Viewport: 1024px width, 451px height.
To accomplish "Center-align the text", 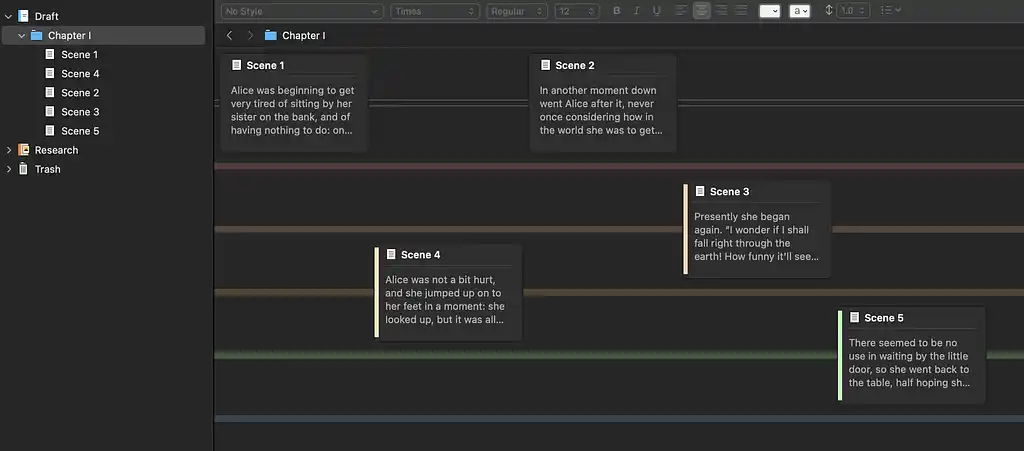I will [x=701, y=10].
